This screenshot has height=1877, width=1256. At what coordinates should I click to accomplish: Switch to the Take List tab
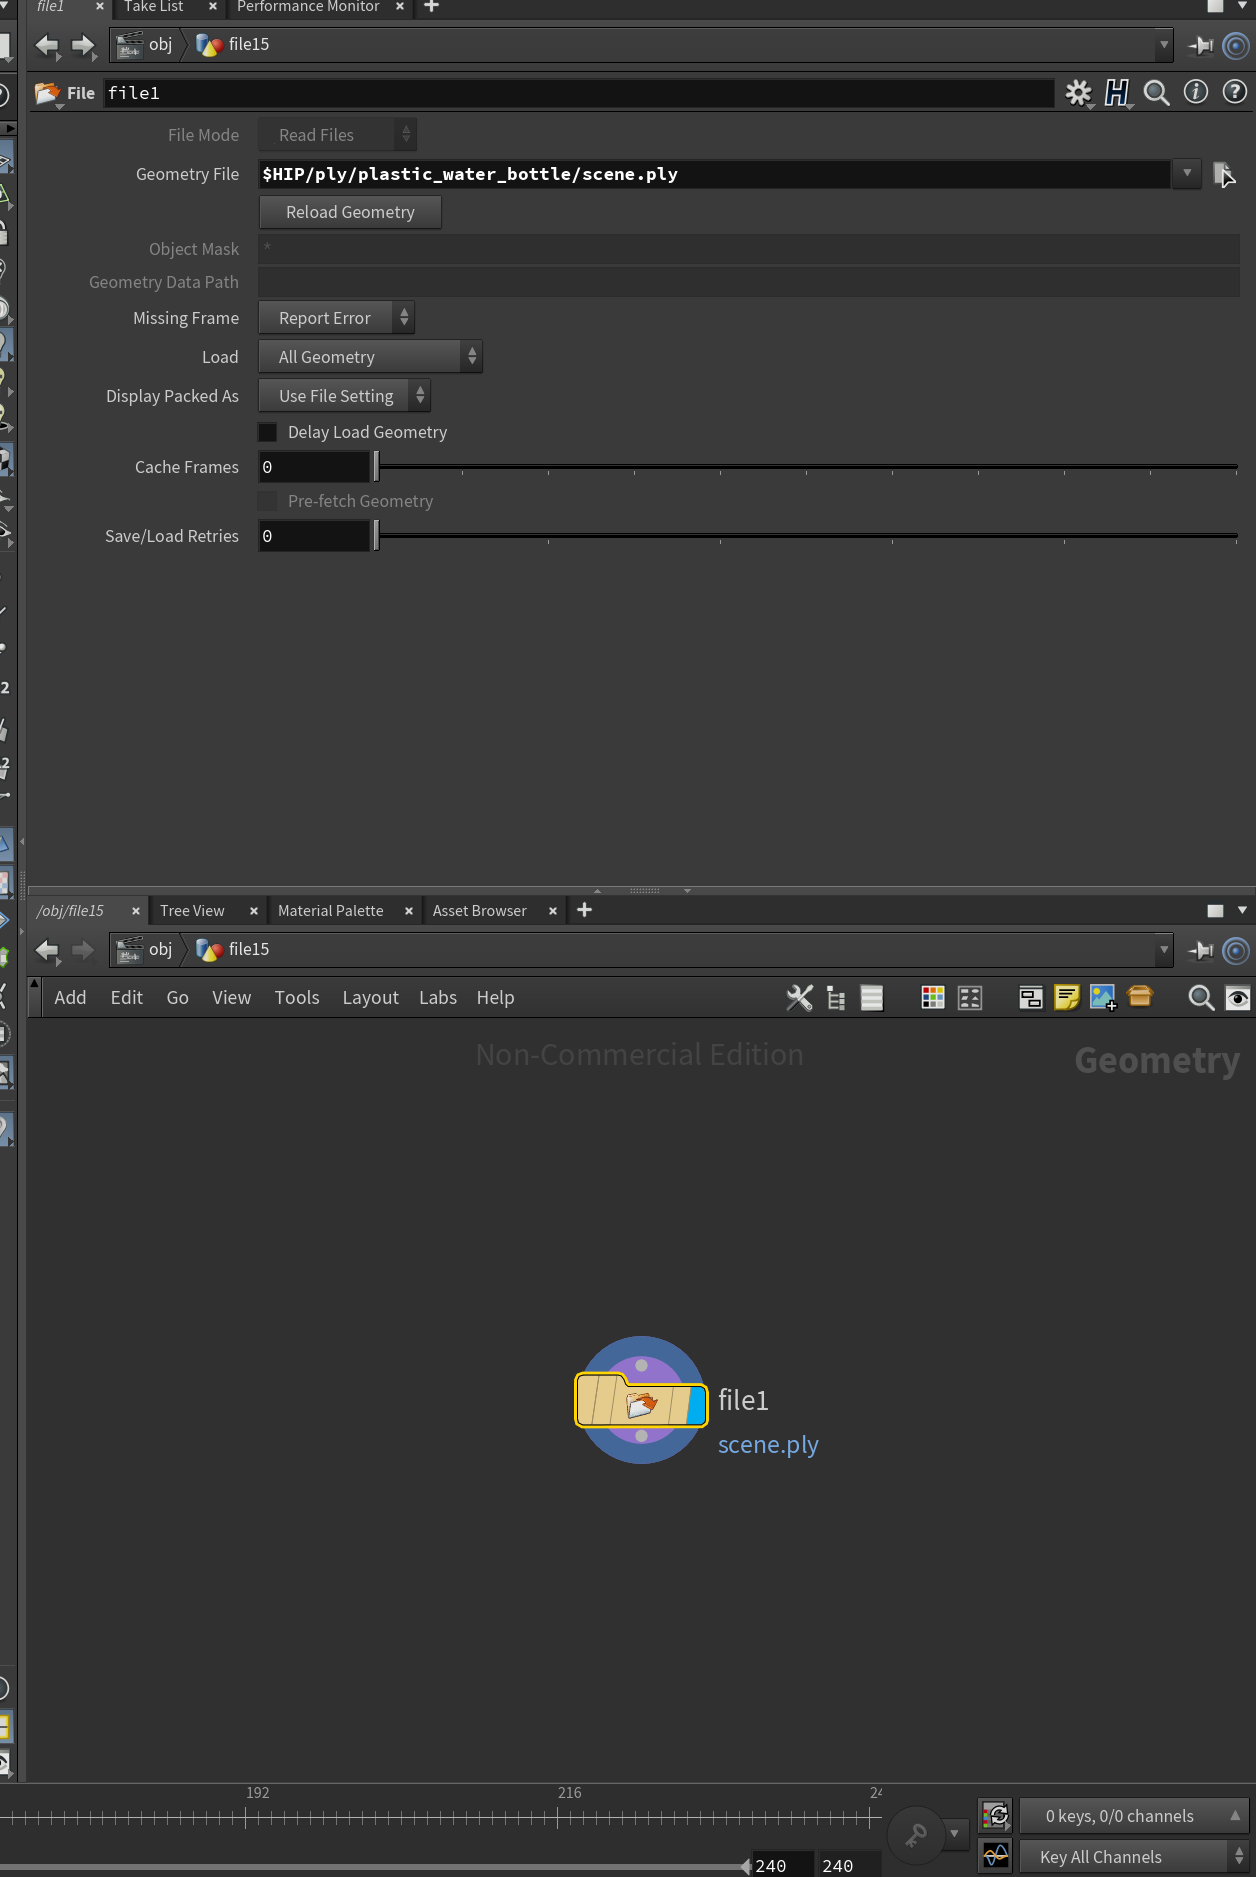point(154,7)
